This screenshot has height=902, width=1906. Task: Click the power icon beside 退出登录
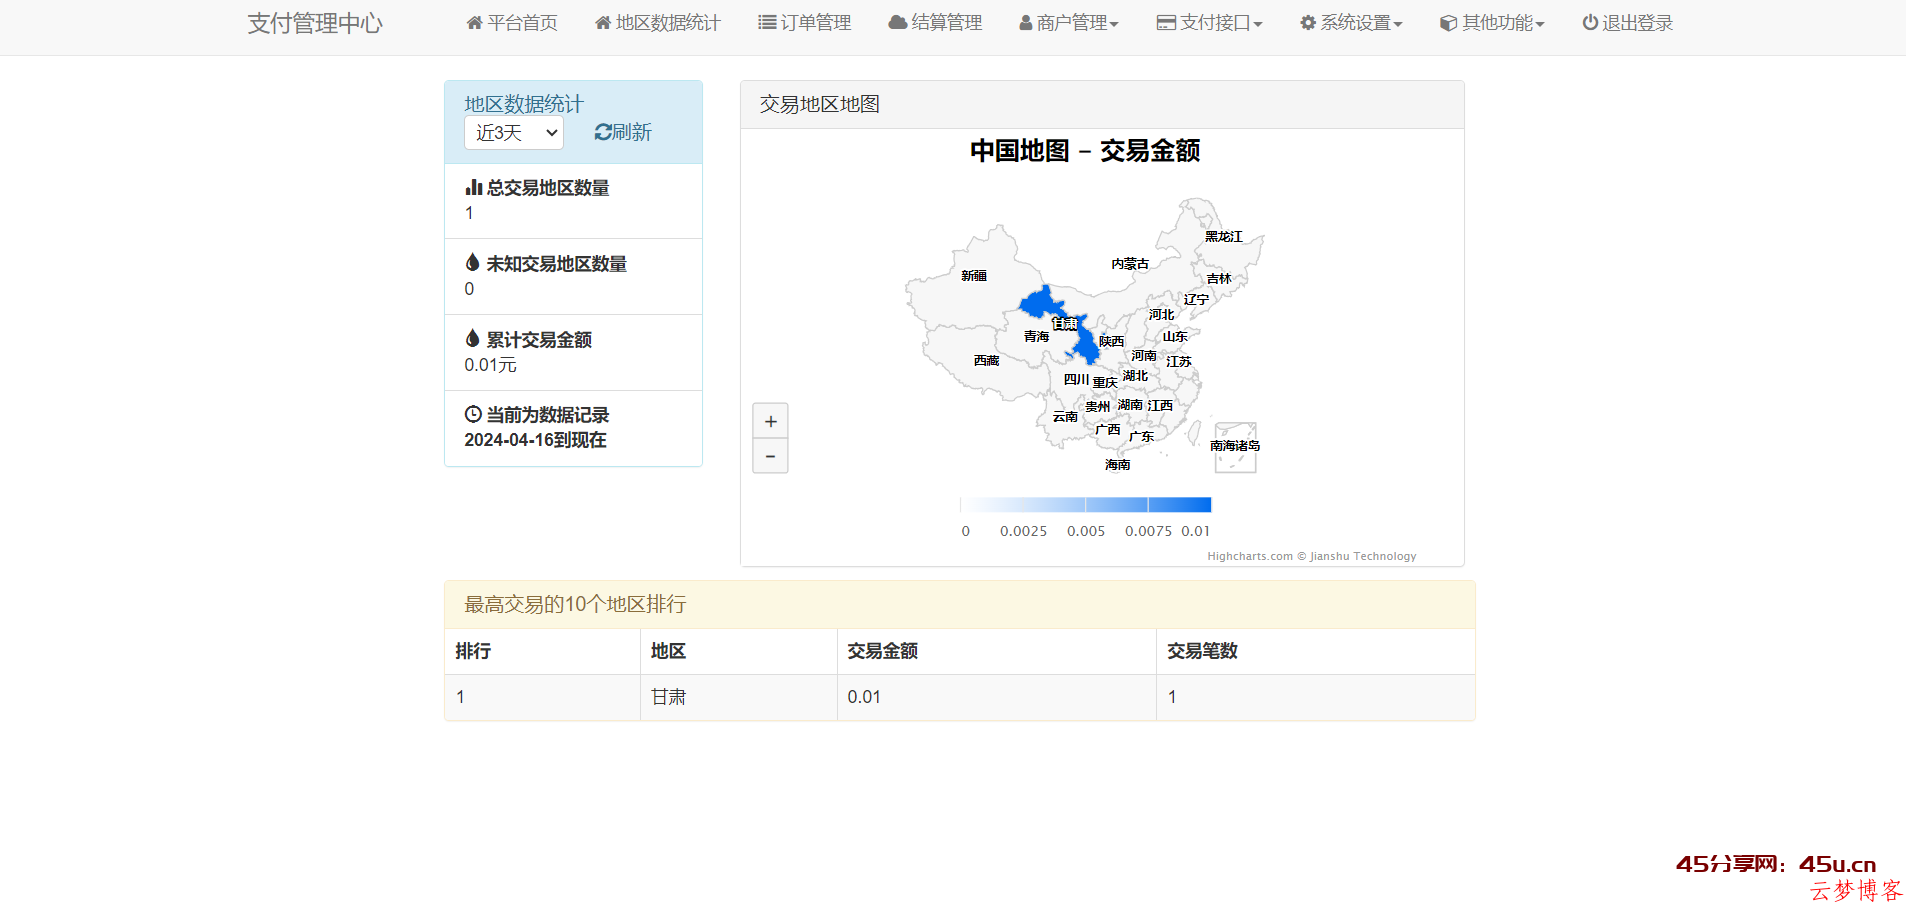coord(1590,22)
